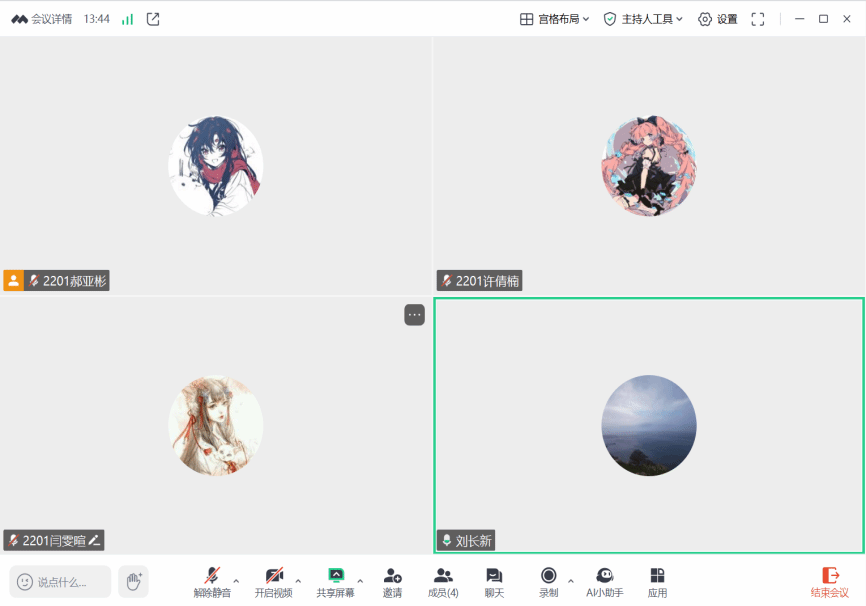Screen dimensions: 866x606
Task: Click the network signal strength icon
Action: (x=127, y=19)
